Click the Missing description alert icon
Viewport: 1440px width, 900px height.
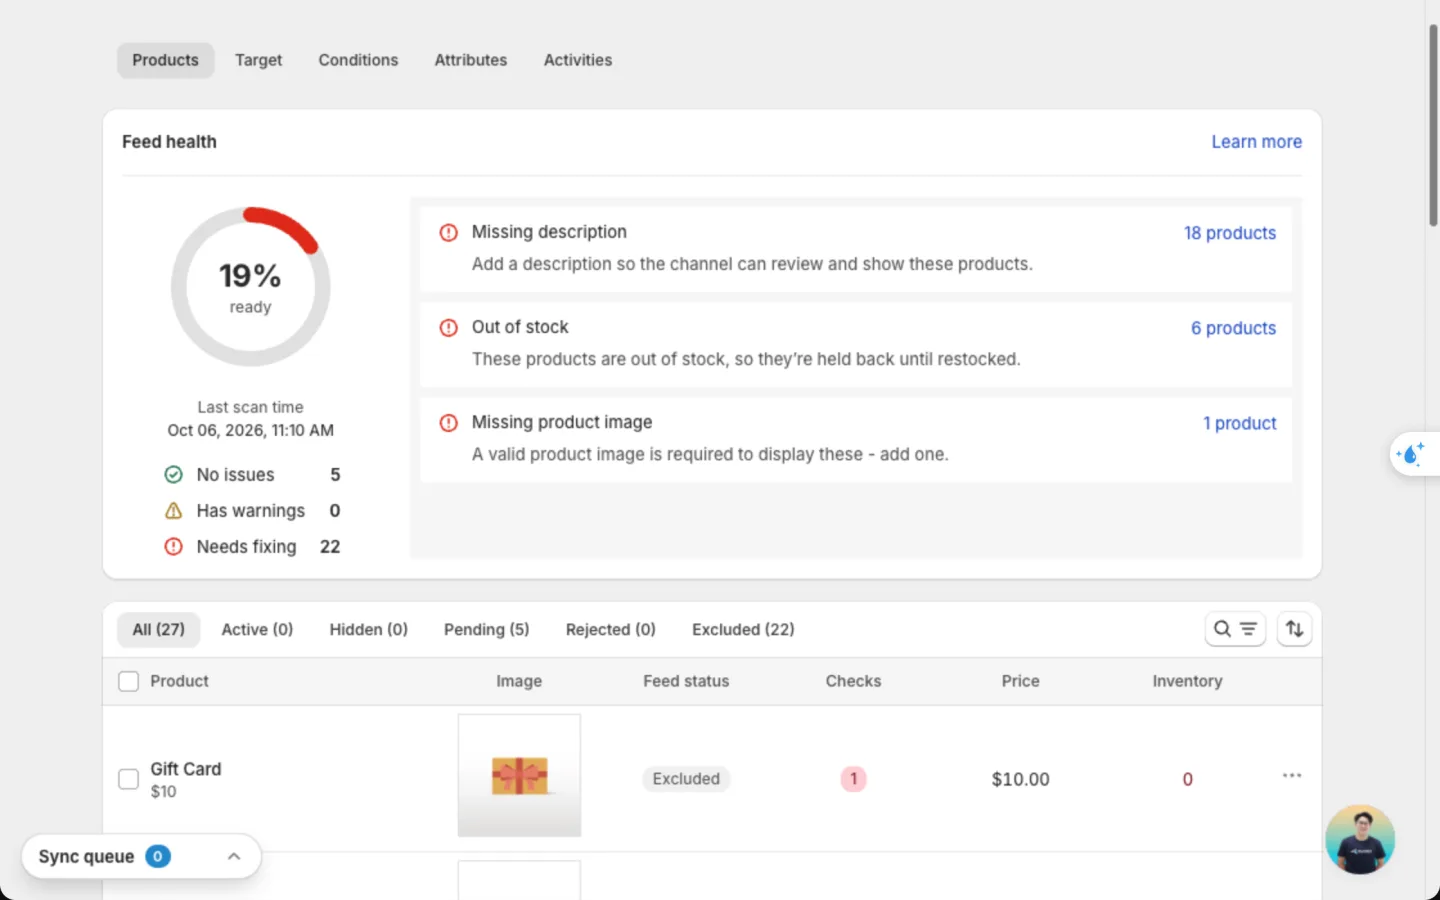point(449,232)
